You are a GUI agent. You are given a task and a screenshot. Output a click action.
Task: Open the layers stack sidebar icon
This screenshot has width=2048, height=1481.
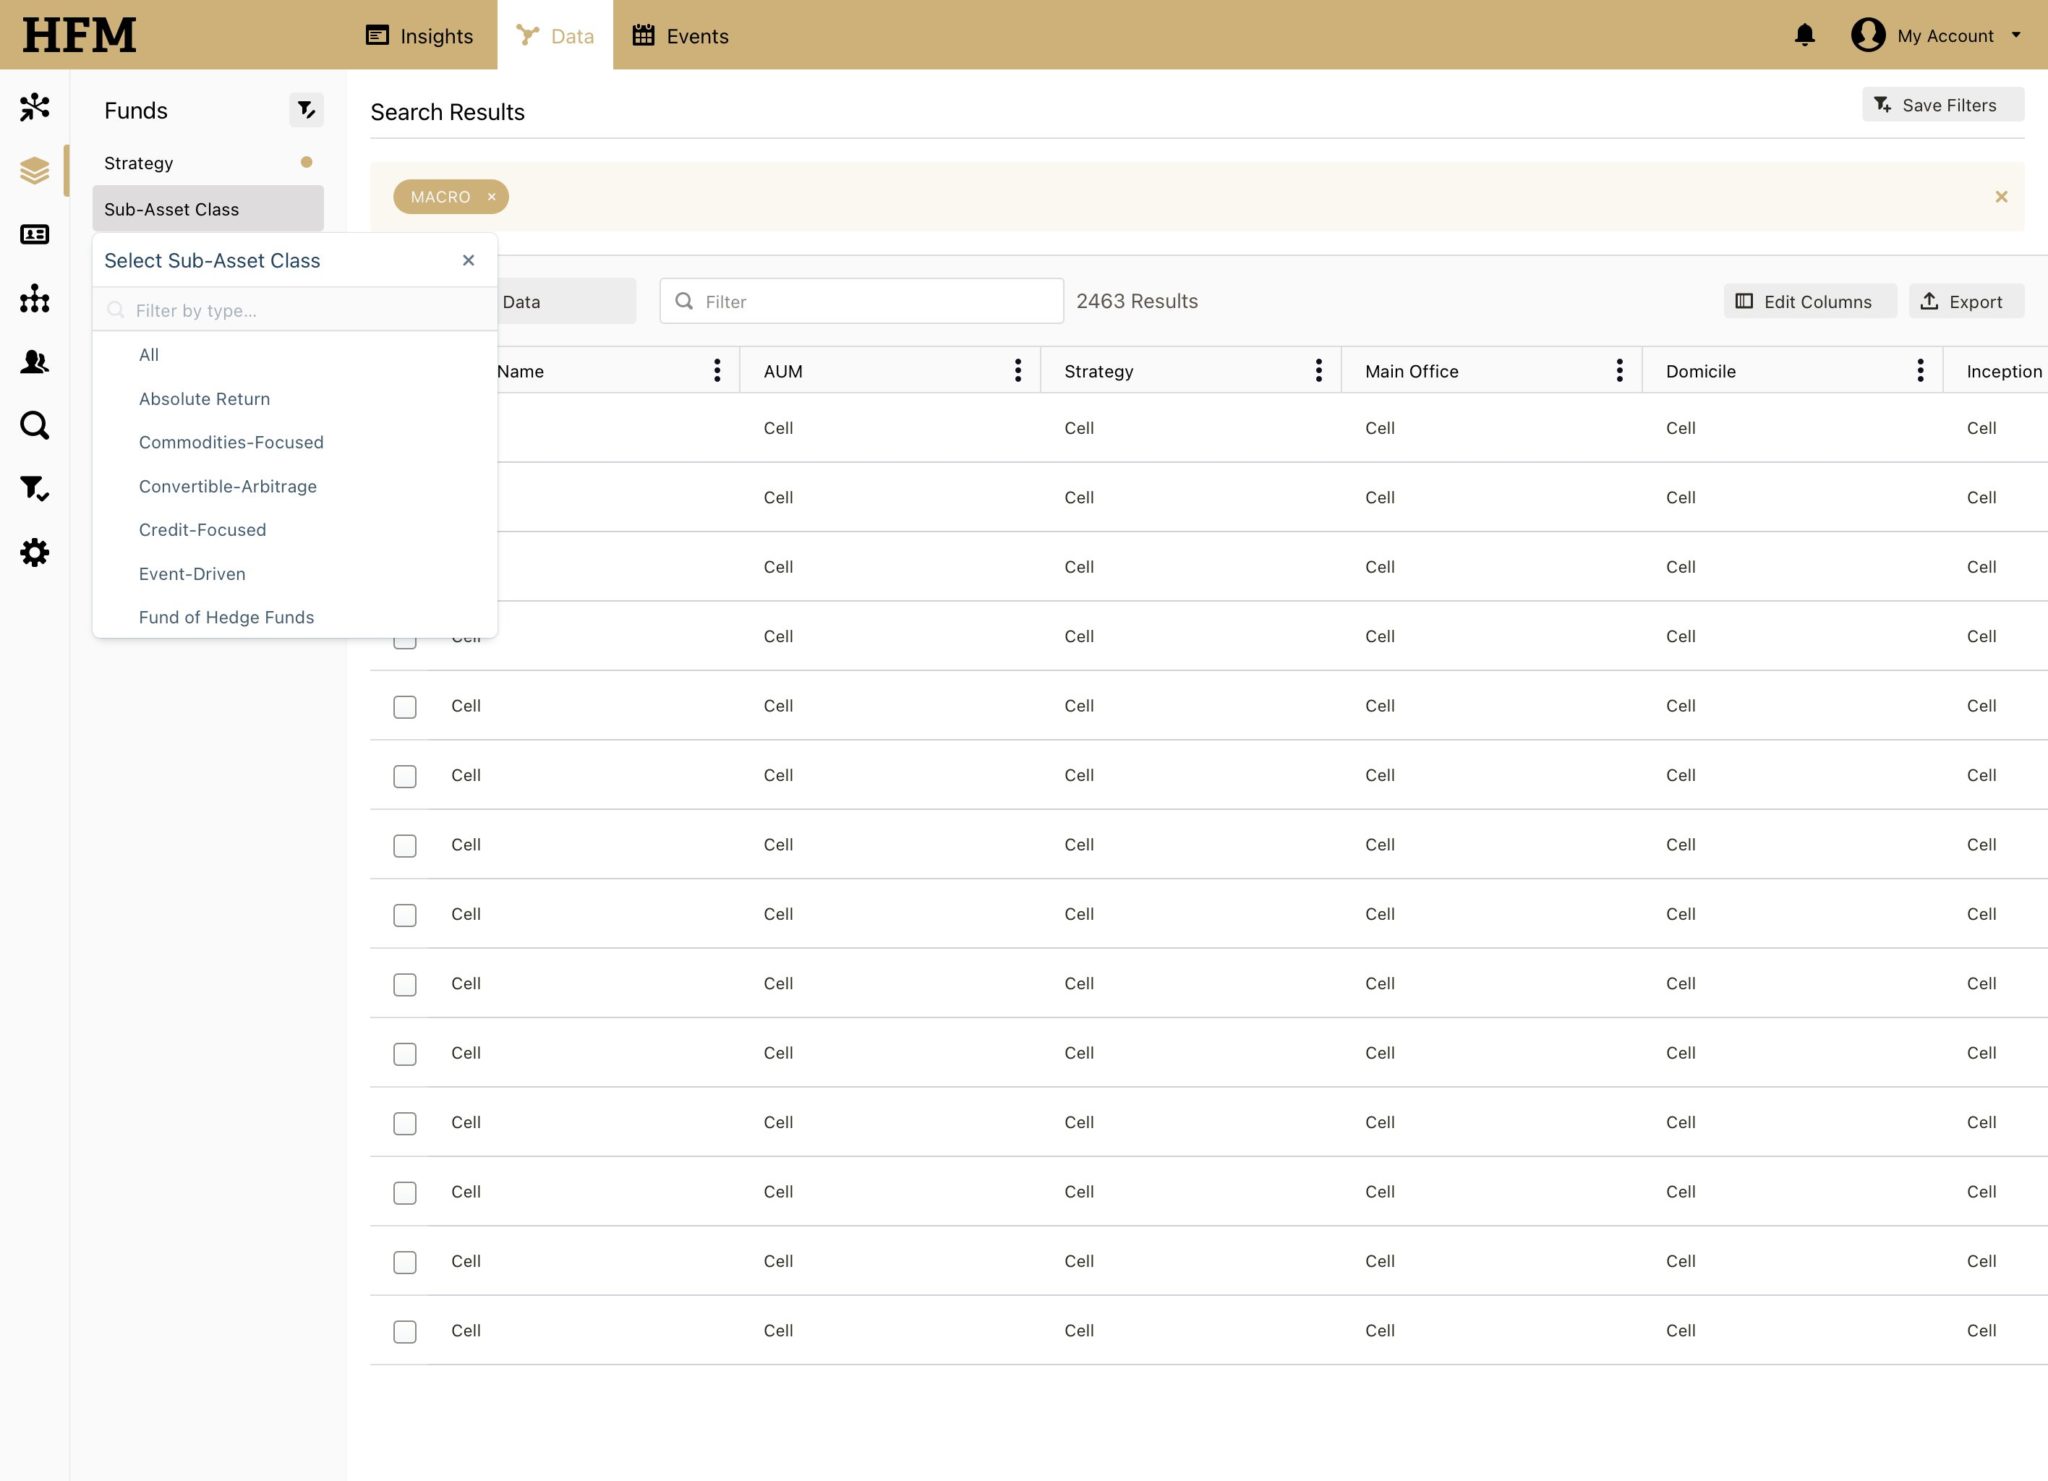34,170
